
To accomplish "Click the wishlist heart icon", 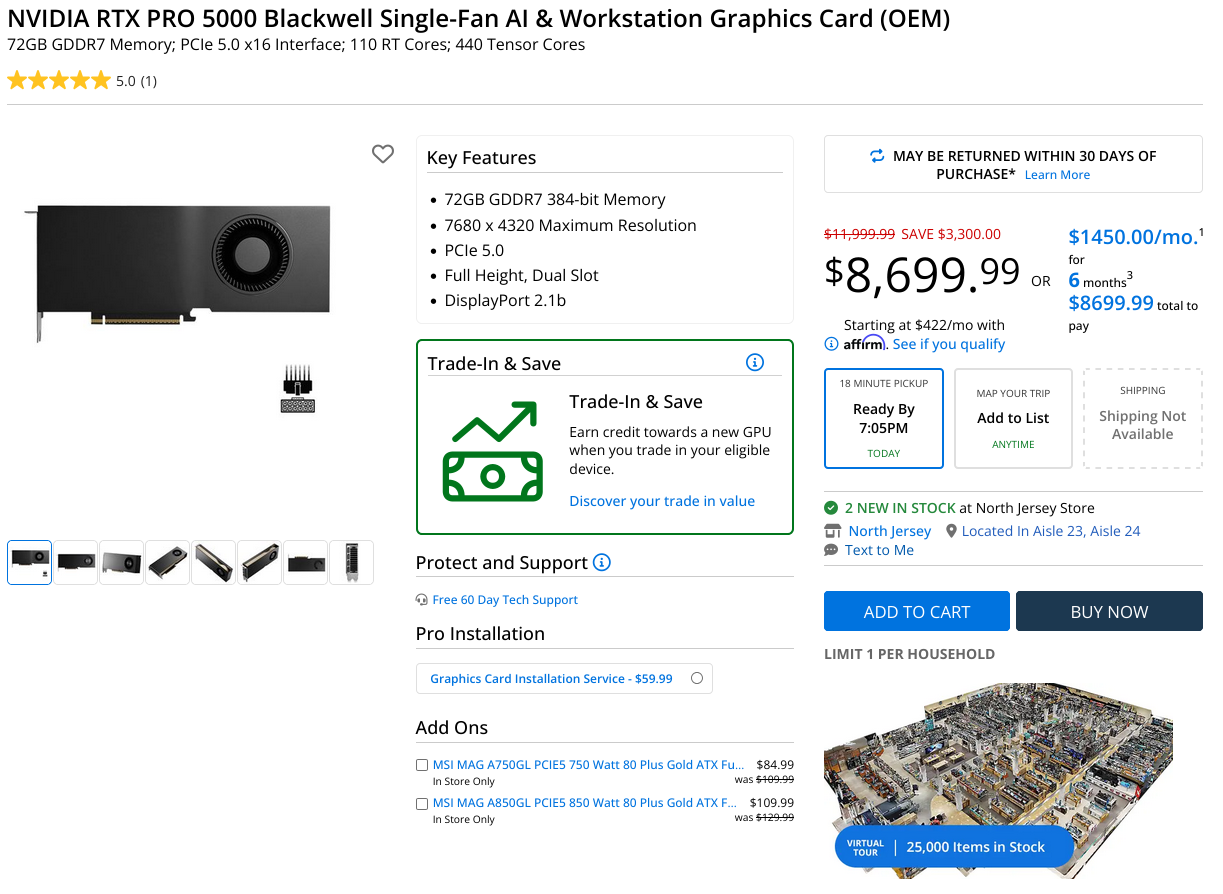I will point(383,154).
